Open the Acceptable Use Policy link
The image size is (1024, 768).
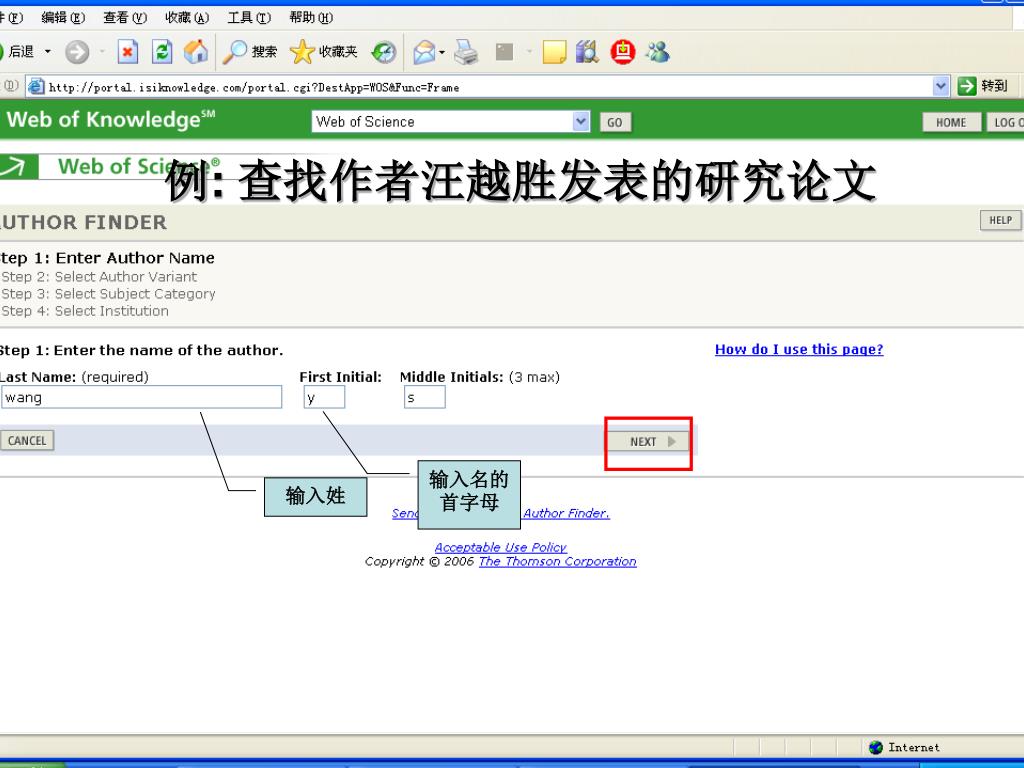click(x=500, y=547)
